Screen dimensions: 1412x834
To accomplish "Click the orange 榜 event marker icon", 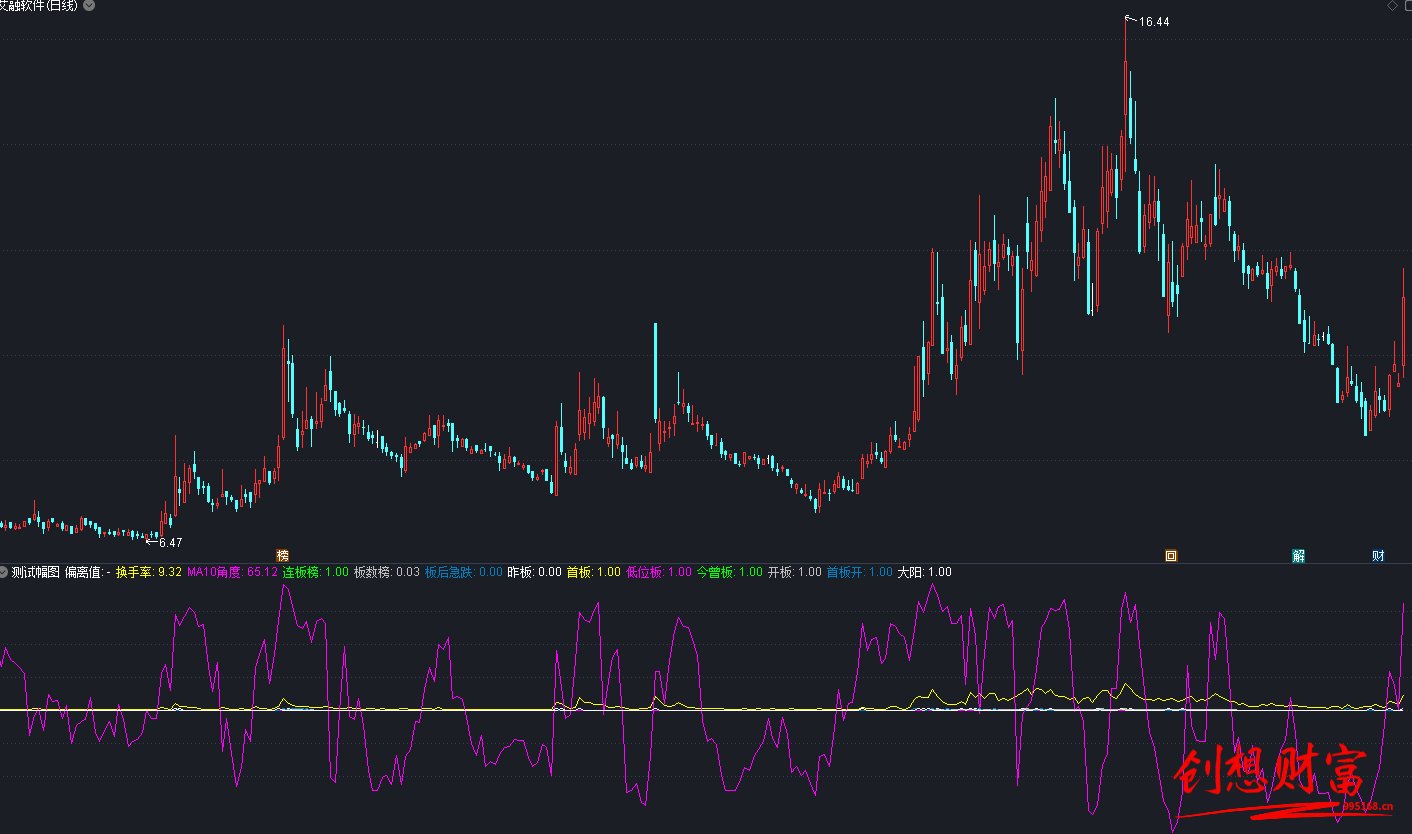I will (x=282, y=555).
